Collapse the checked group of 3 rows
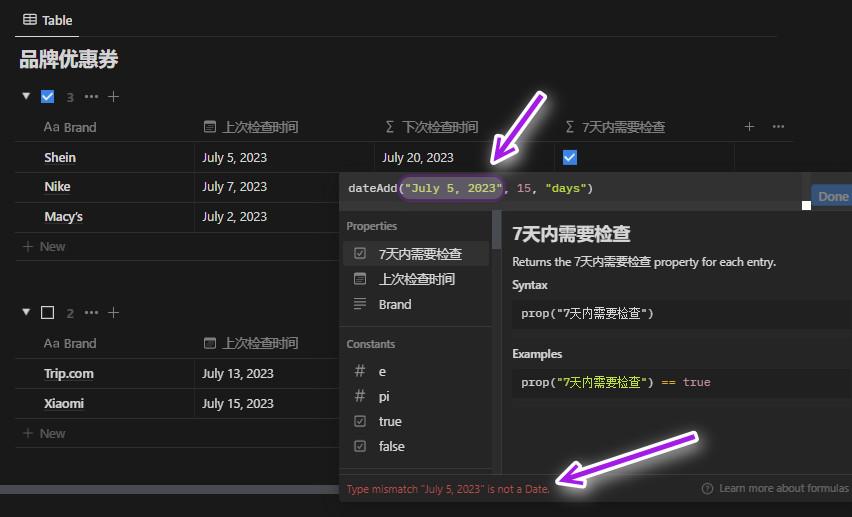Image resolution: width=852 pixels, height=517 pixels. [x=26, y=96]
